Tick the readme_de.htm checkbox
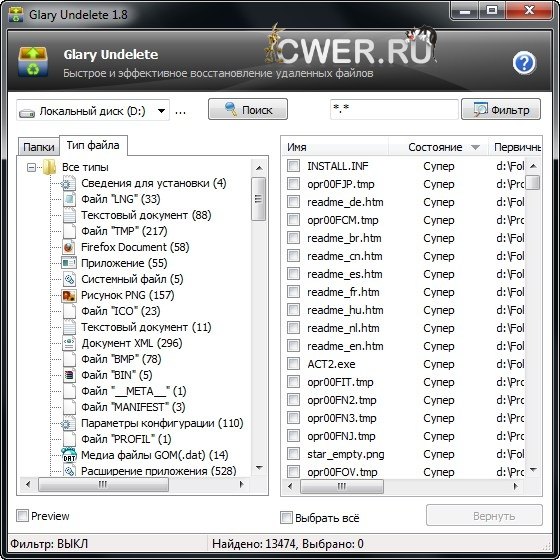Viewport: 560px width, 560px height. coord(294,202)
